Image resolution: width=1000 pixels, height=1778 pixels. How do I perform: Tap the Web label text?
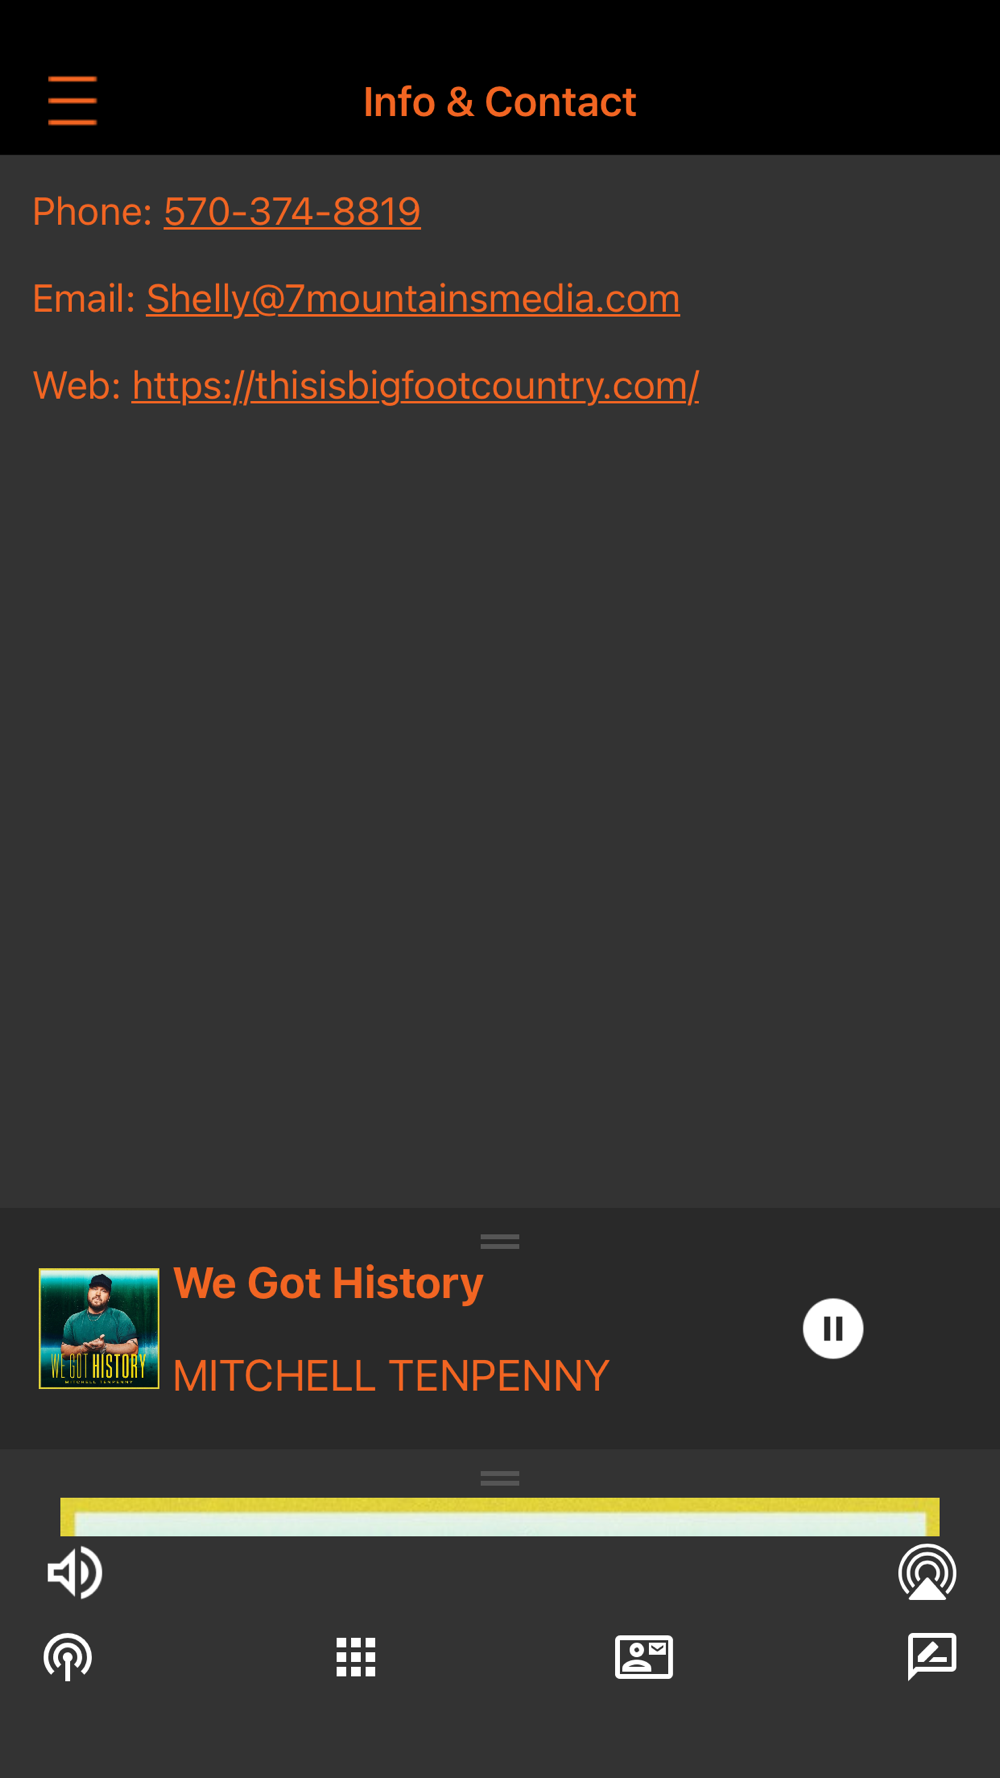point(77,386)
